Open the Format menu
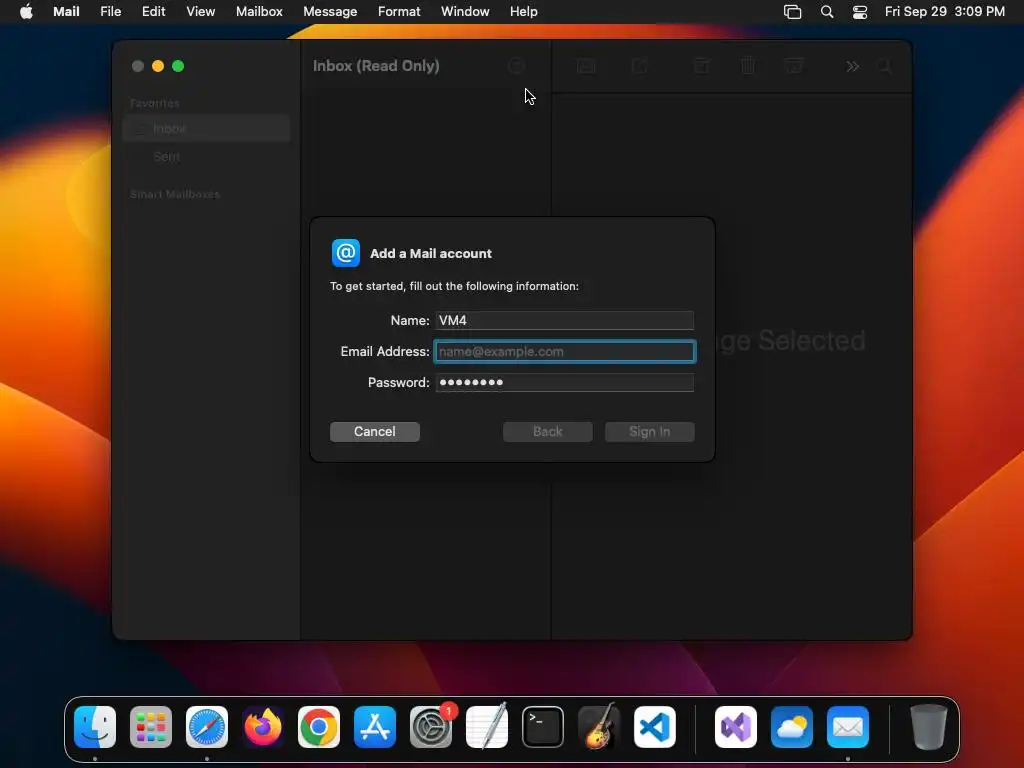Screen dimensions: 1024x768 click(399, 11)
